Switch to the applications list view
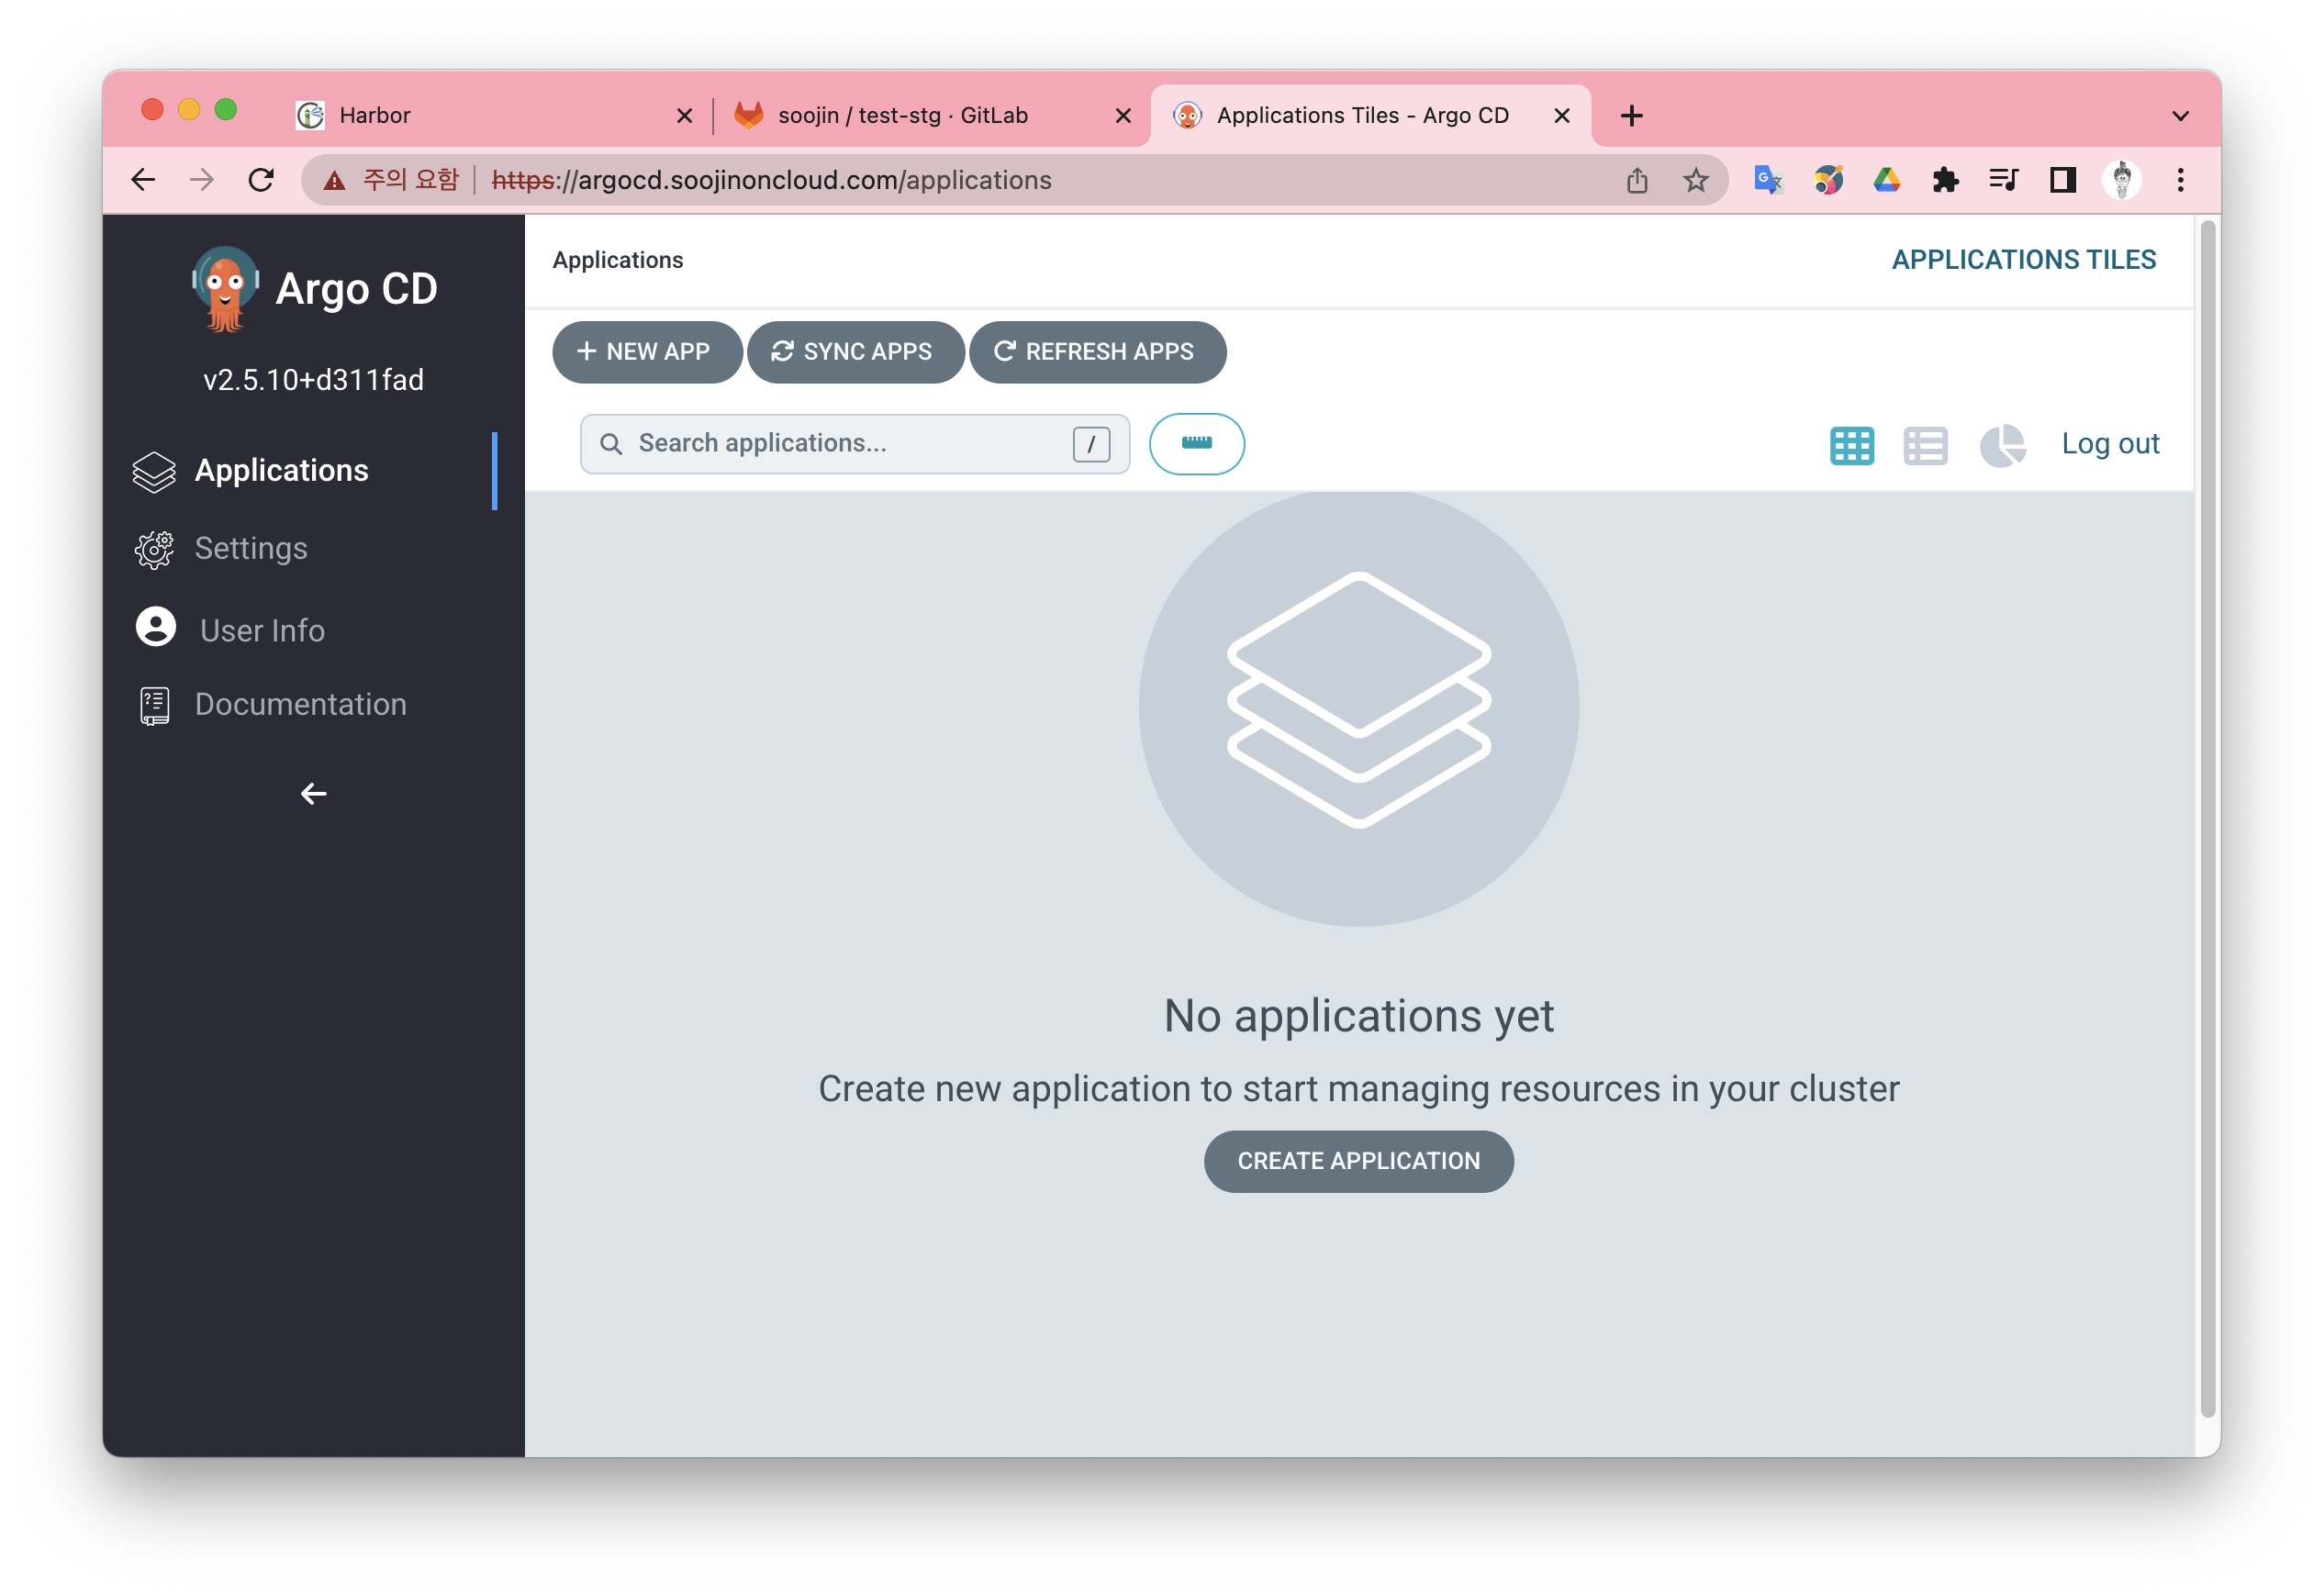The image size is (2324, 1593). click(1925, 445)
